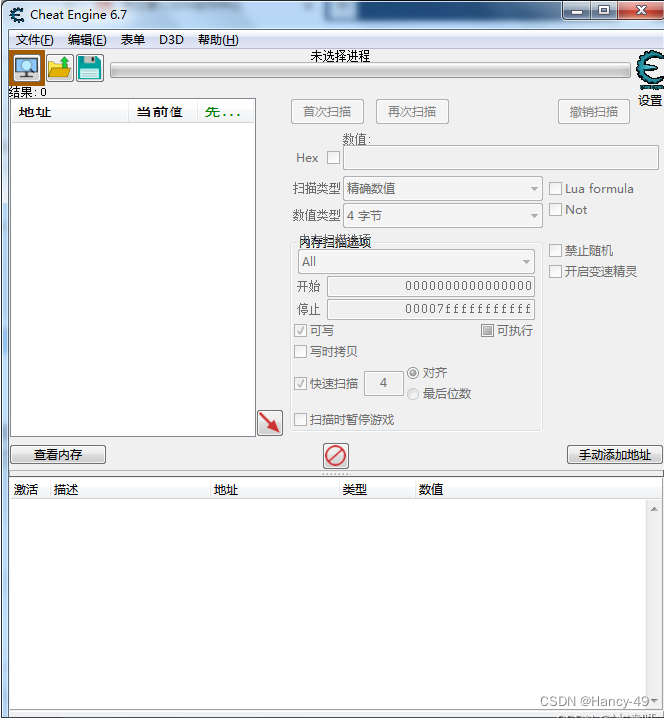The image size is (664, 718).
Task: Click the panel splitter grip dots
Action: (x=336, y=473)
